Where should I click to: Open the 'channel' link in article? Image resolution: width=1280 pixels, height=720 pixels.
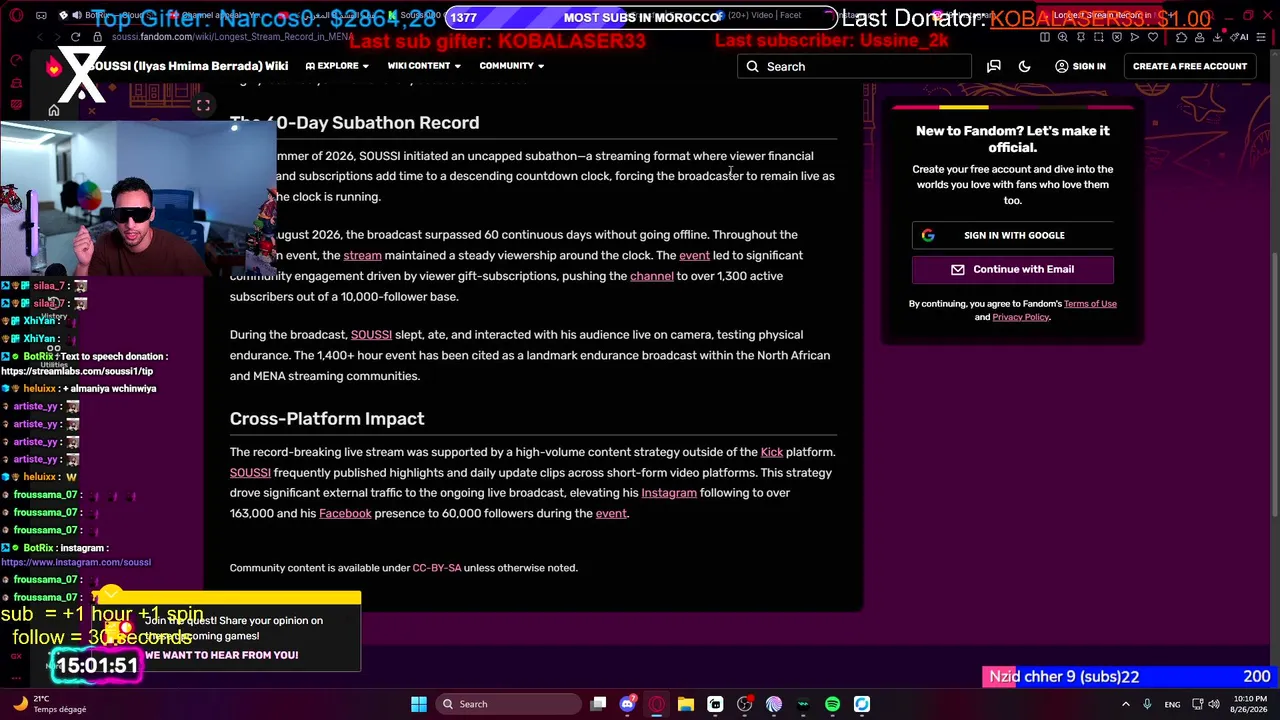pyautogui.click(x=651, y=276)
